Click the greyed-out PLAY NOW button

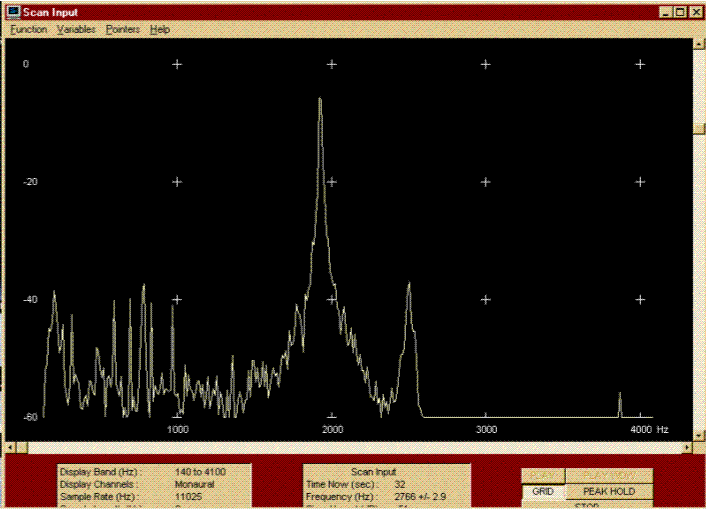tap(609, 476)
